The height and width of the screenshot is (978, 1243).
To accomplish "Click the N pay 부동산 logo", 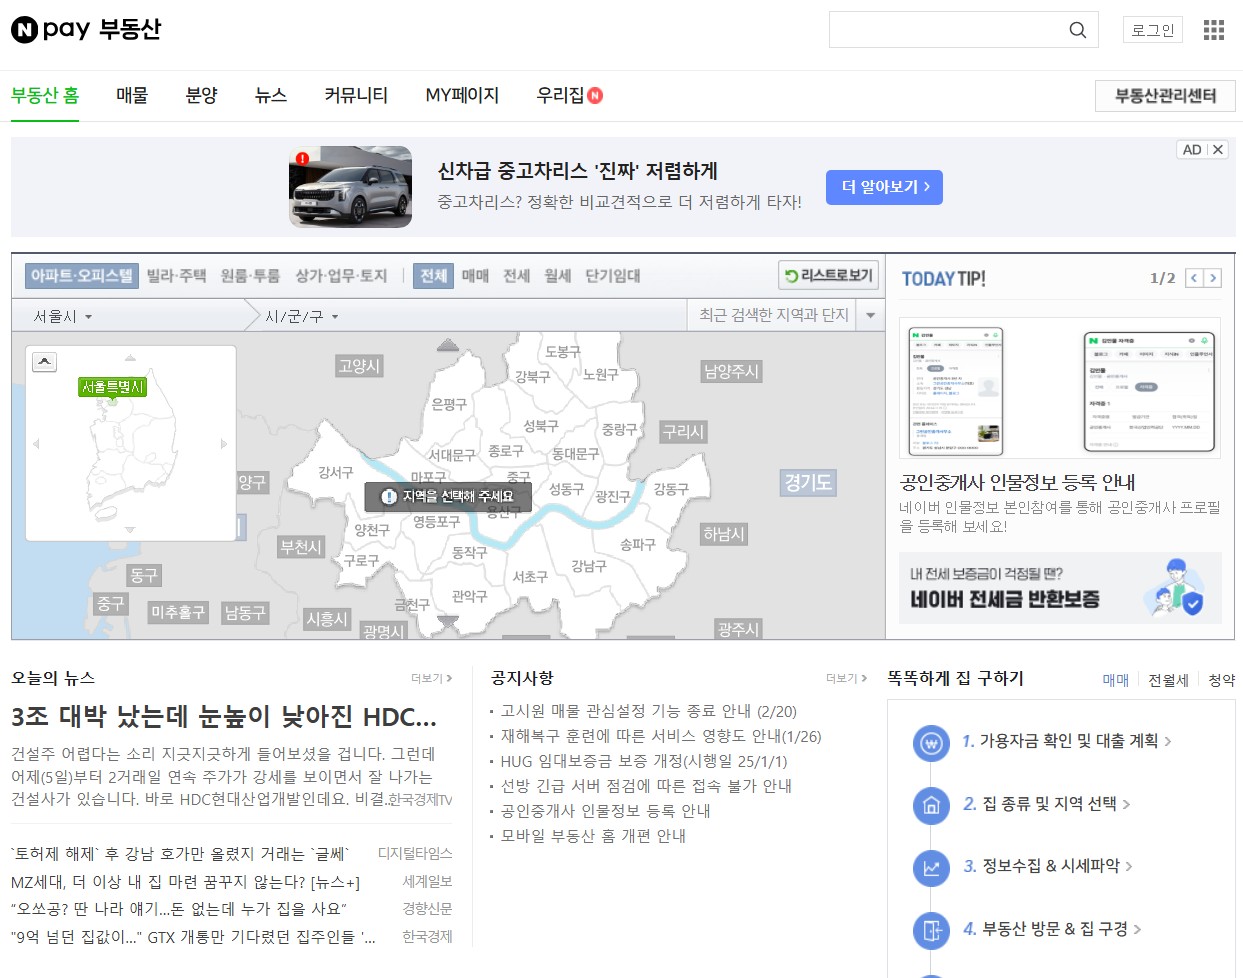I will click(x=85, y=30).
